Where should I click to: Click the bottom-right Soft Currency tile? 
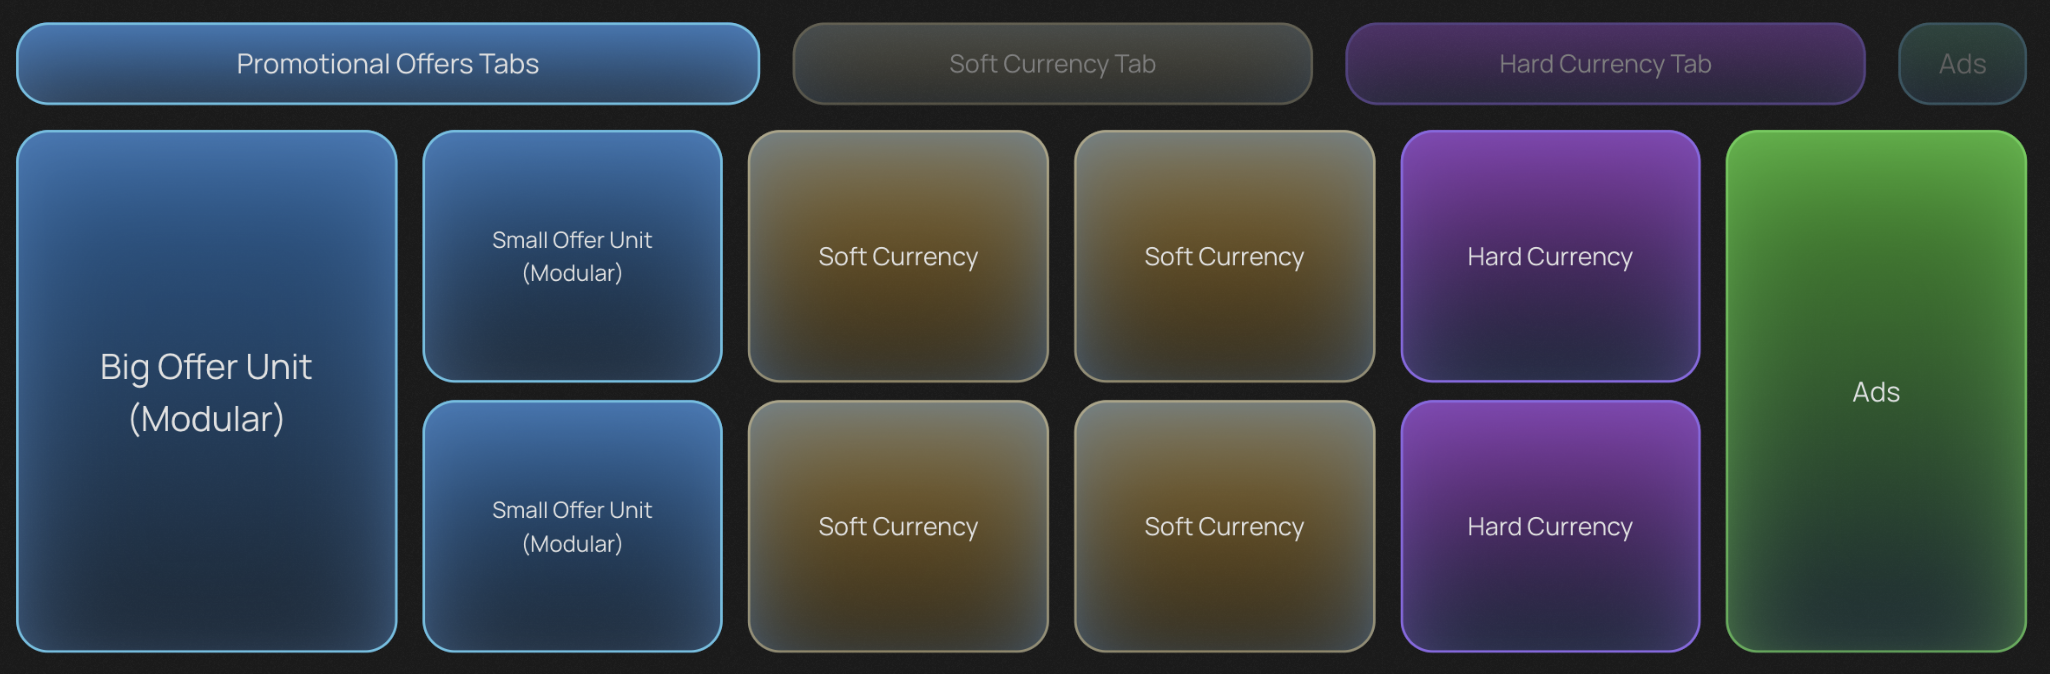pos(1224,526)
